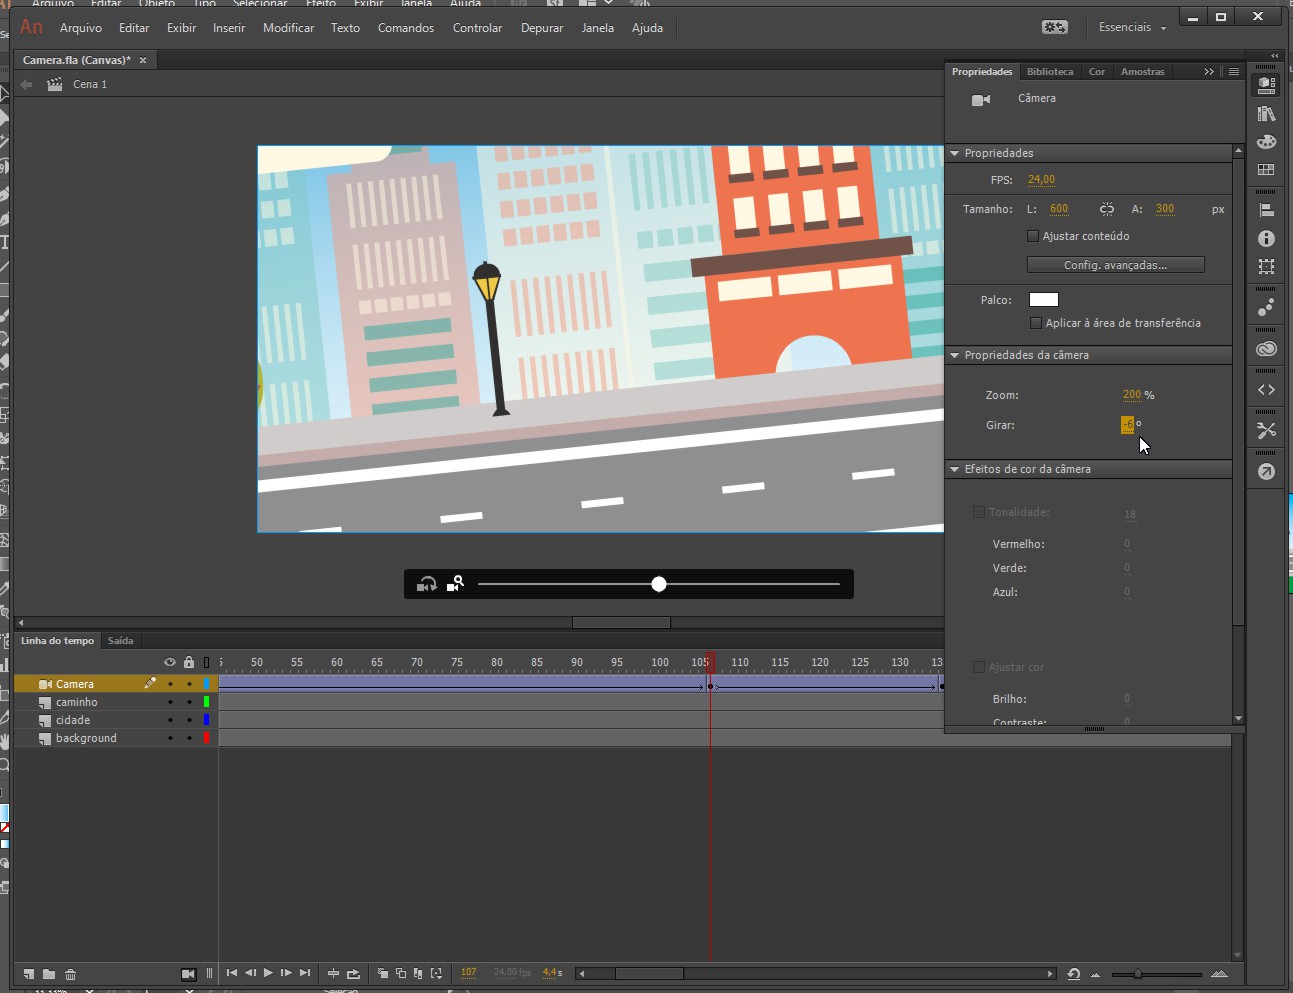Open the Essenciais workspace dropdown
Image resolution: width=1293 pixels, height=993 pixels.
pos(1132,28)
